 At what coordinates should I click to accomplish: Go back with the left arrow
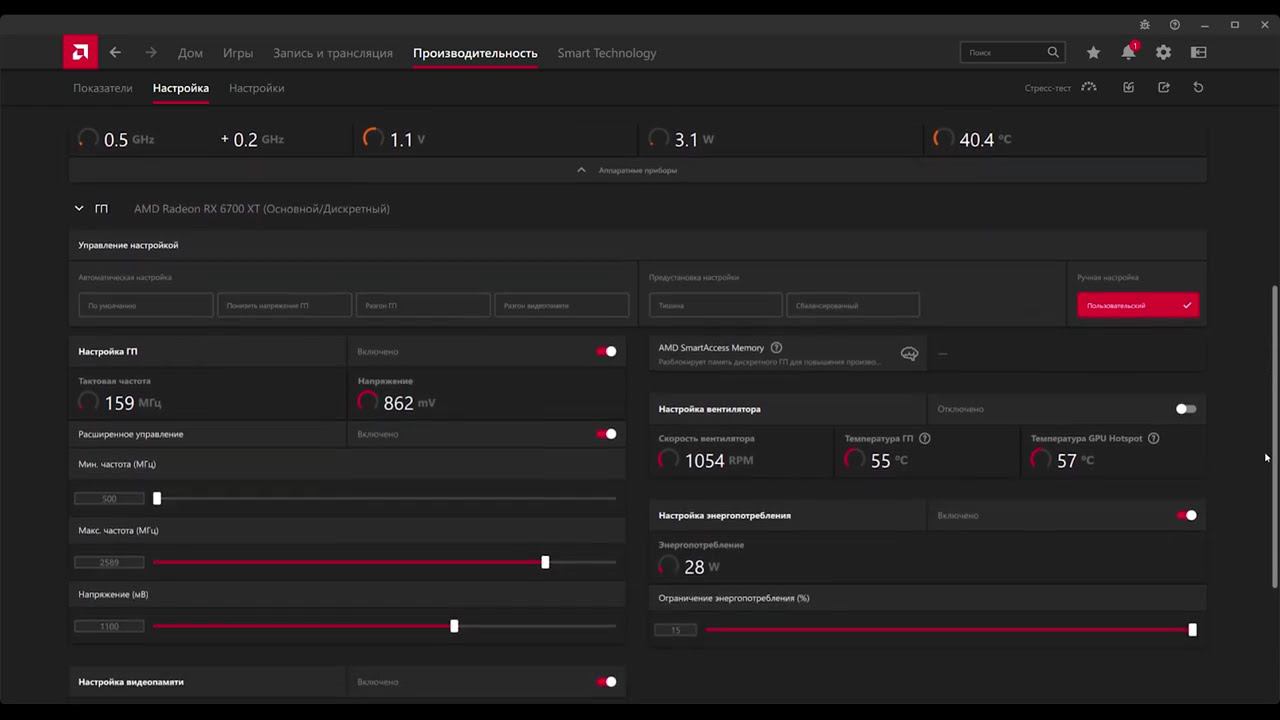click(x=116, y=53)
